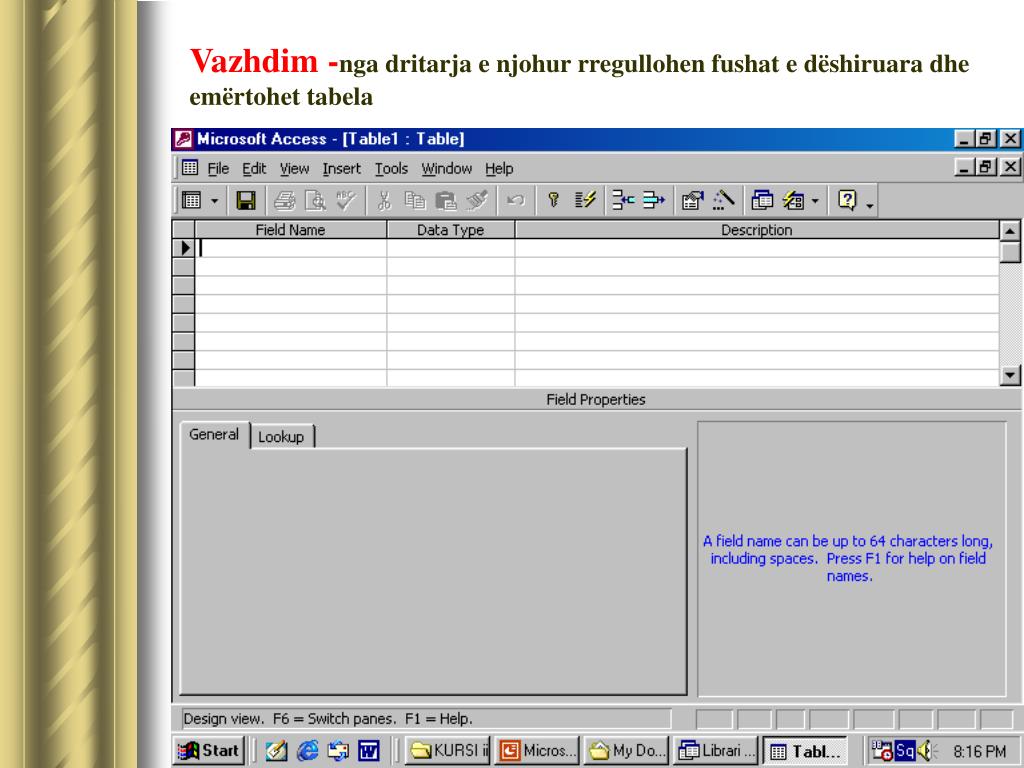Click the 8:16 PM clock
The image size is (1024, 768).
coord(979,751)
